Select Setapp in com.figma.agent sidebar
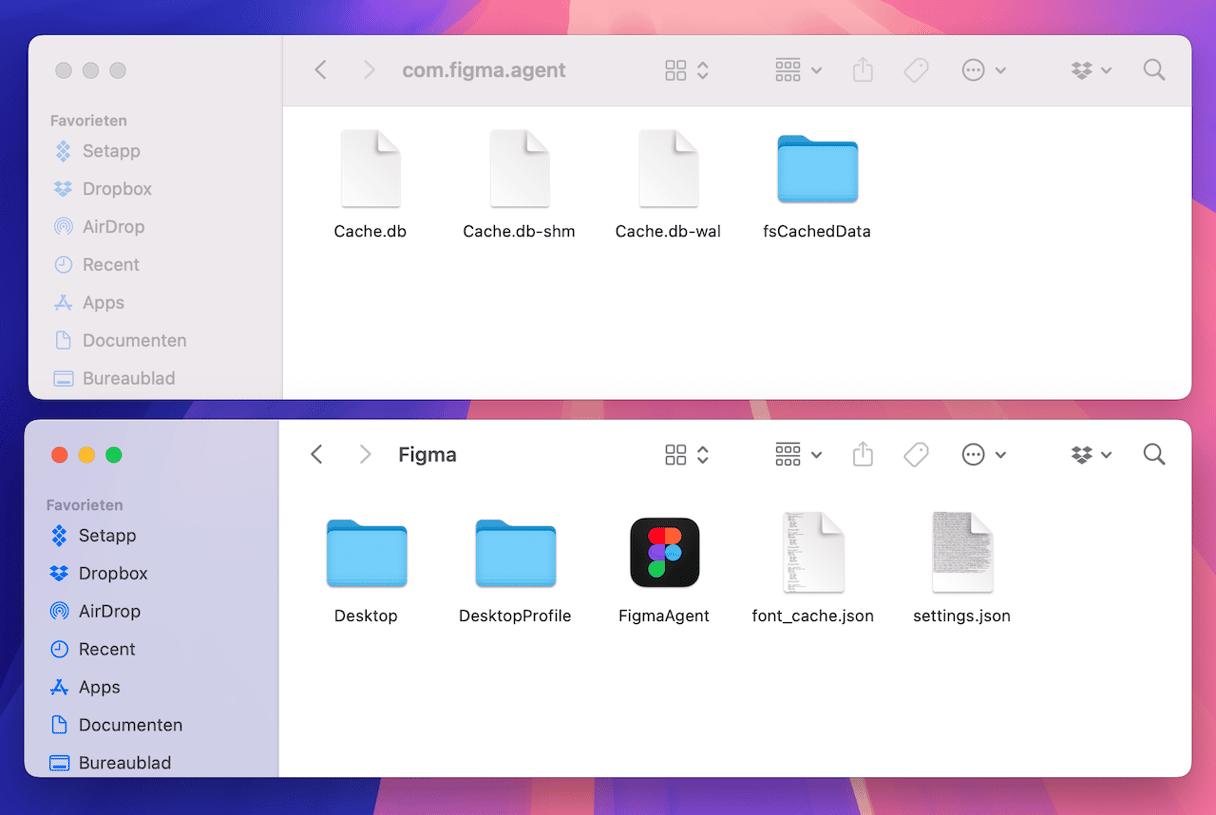This screenshot has height=815, width=1216. pos(110,151)
